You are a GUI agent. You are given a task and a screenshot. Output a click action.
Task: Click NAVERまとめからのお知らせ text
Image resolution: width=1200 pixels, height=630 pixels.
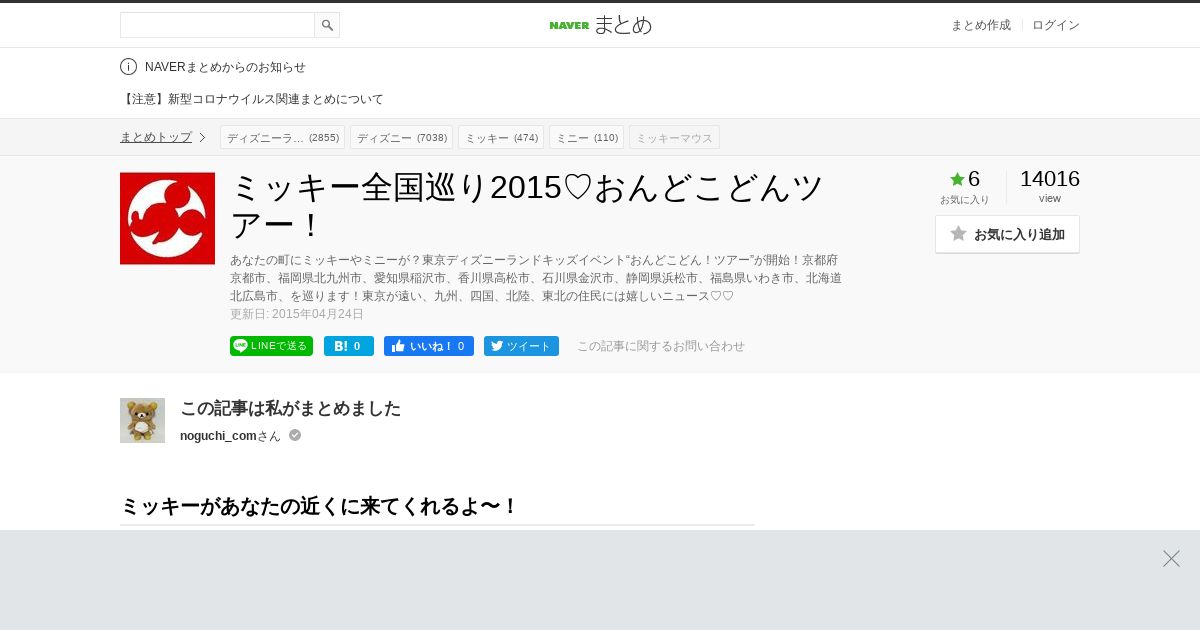pos(225,67)
